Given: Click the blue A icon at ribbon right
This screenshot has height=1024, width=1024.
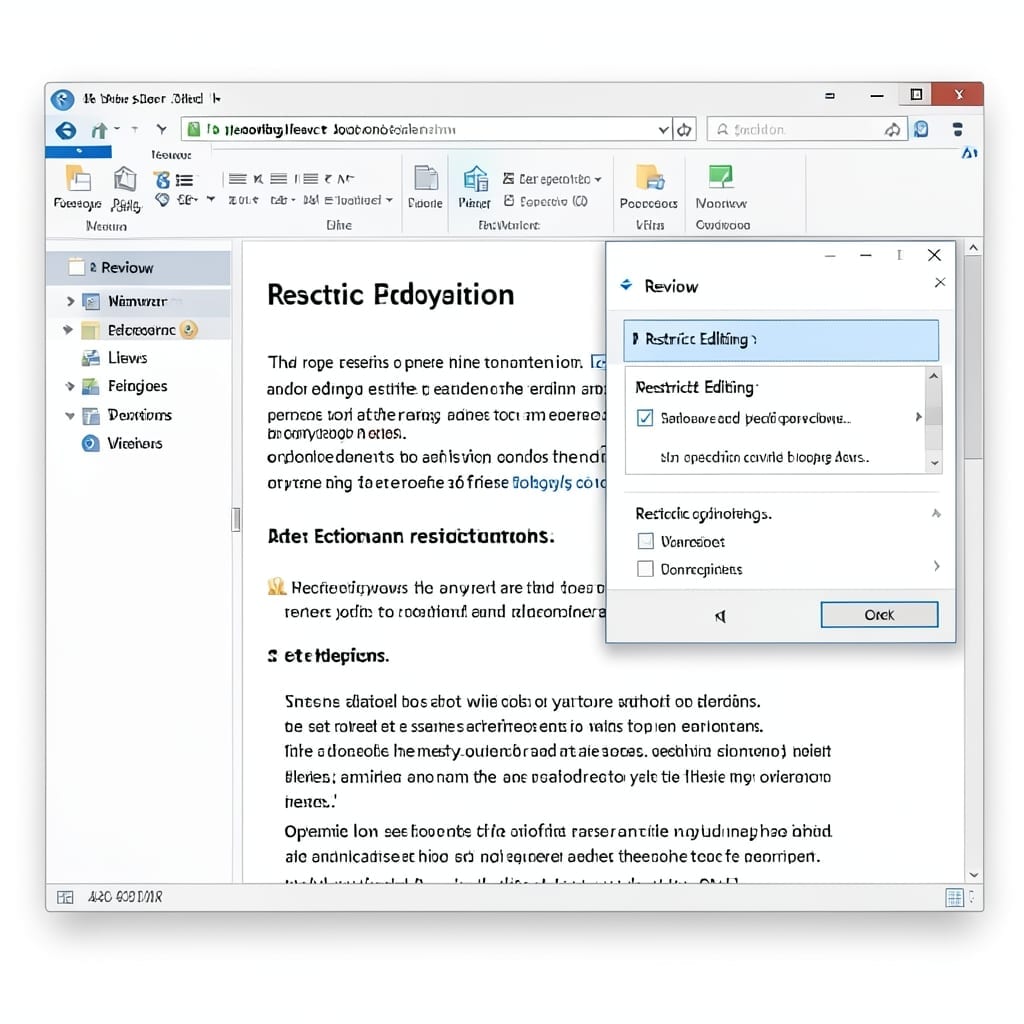Looking at the screenshot, I should [969, 153].
